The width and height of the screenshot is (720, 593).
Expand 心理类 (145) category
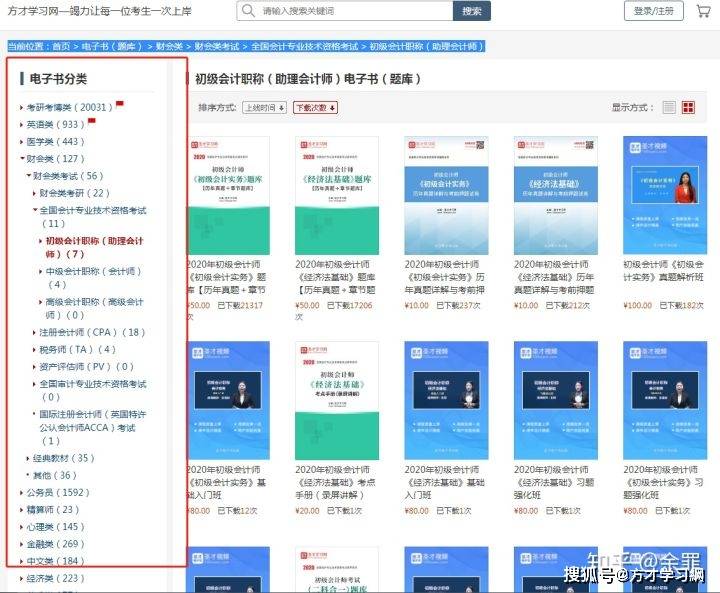coord(55,527)
